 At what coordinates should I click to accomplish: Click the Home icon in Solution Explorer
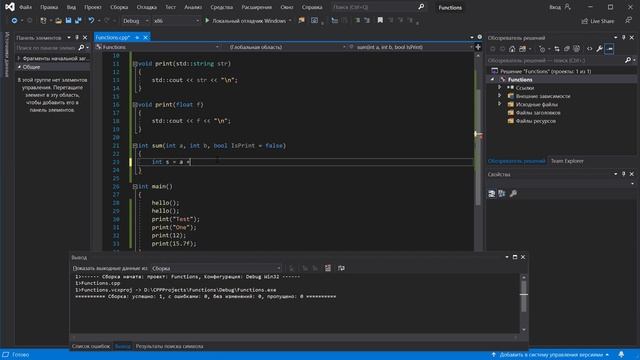(x=512, y=49)
